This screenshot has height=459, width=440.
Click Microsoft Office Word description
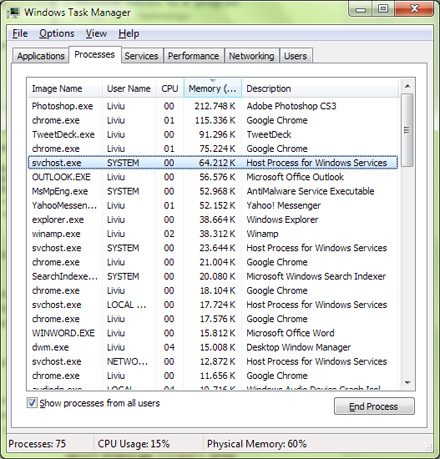290,333
